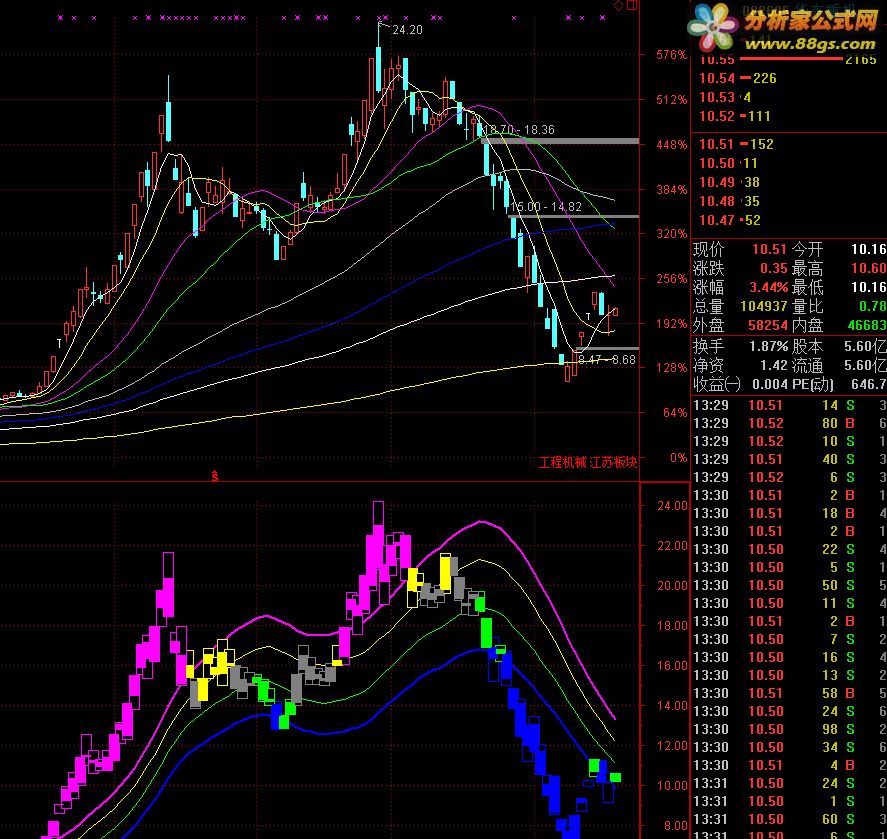Click the 12.00 lower axis label
887x839 pixels.
click(x=672, y=745)
